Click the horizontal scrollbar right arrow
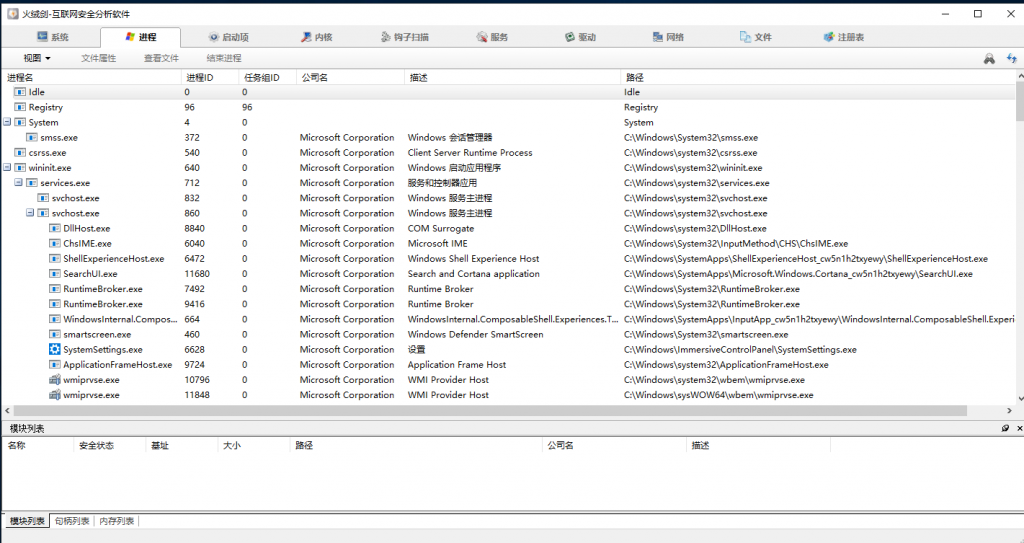 pyautogui.click(x=1009, y=410)
